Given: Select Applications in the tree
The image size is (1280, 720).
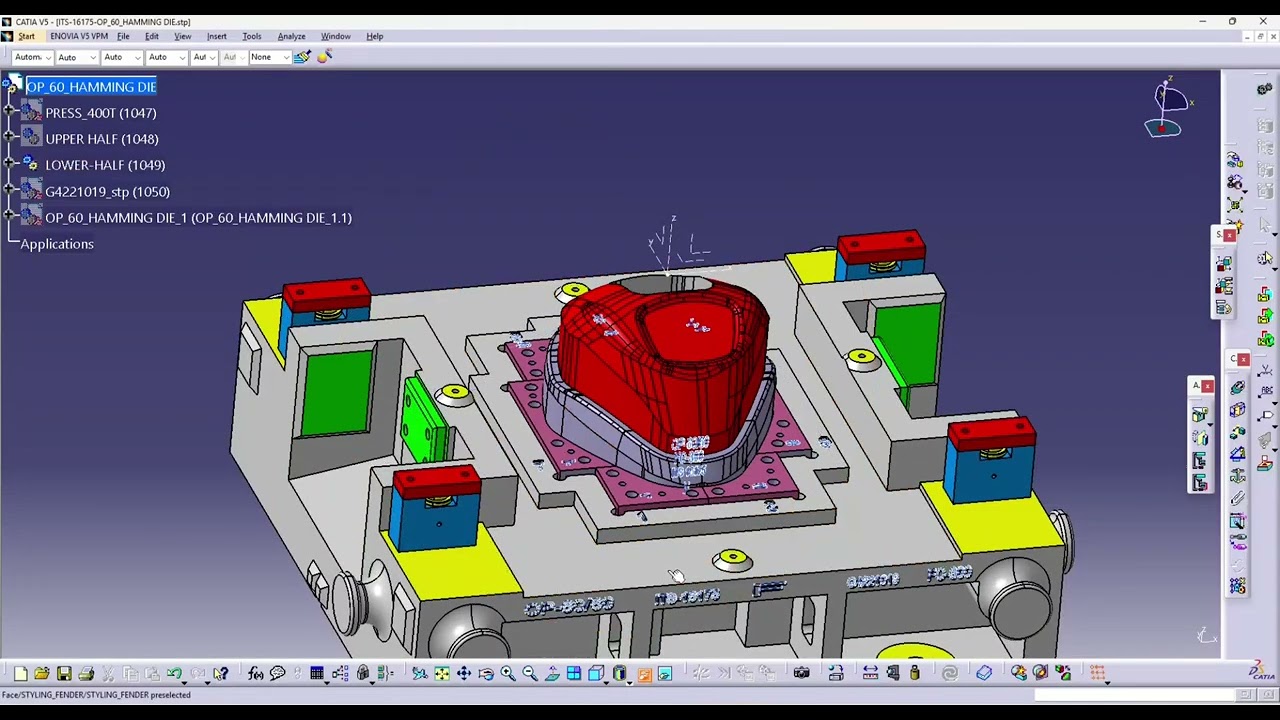Looking at the screenshot, I should pos(57,244).
